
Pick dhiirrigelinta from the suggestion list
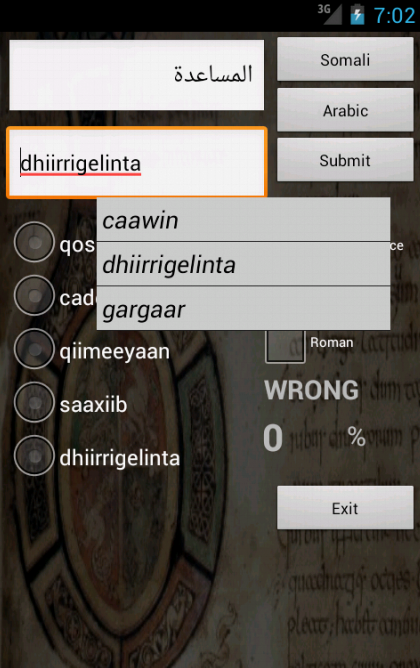(243, 264)
